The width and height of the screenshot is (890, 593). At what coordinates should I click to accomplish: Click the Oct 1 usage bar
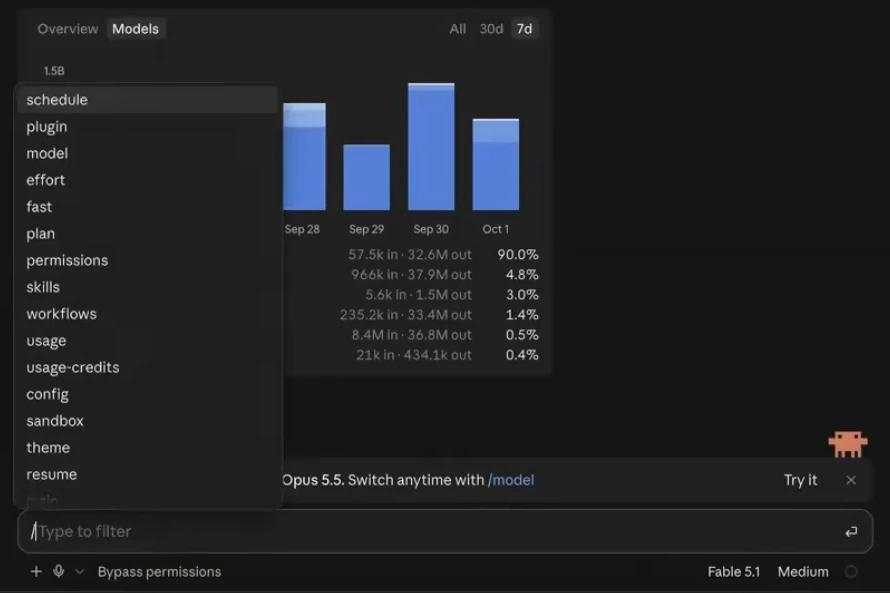[x=496, y=165]
